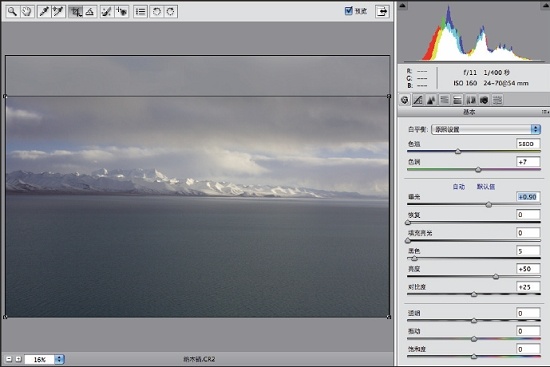Click the 16% zoom level field
Image resolution: width=550 pixels, height=367 pixels.
pos(40,359)
